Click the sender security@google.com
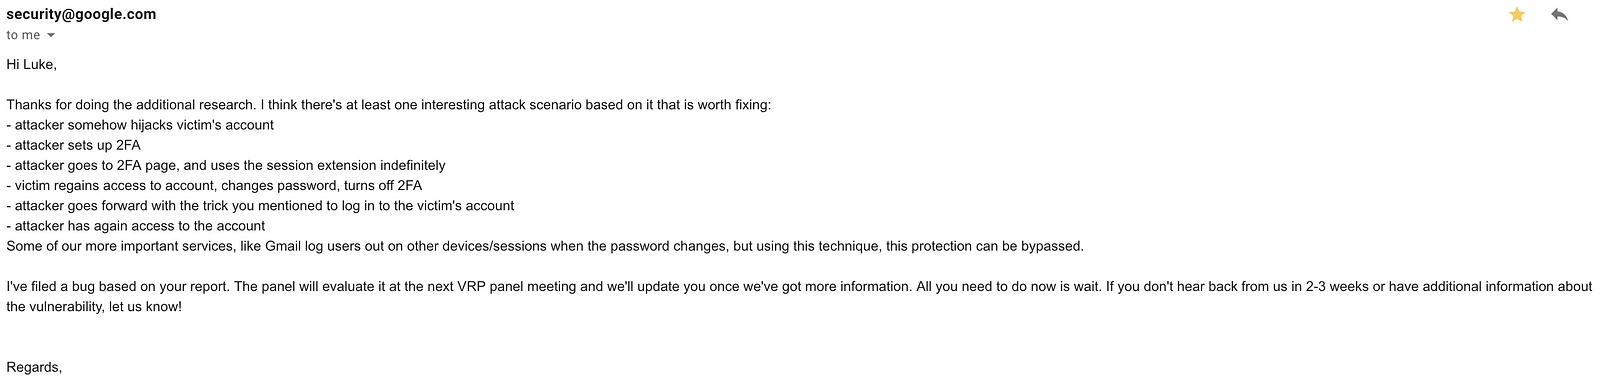Viewport: 1600px width, 378px height. click(x=81, y=14)
